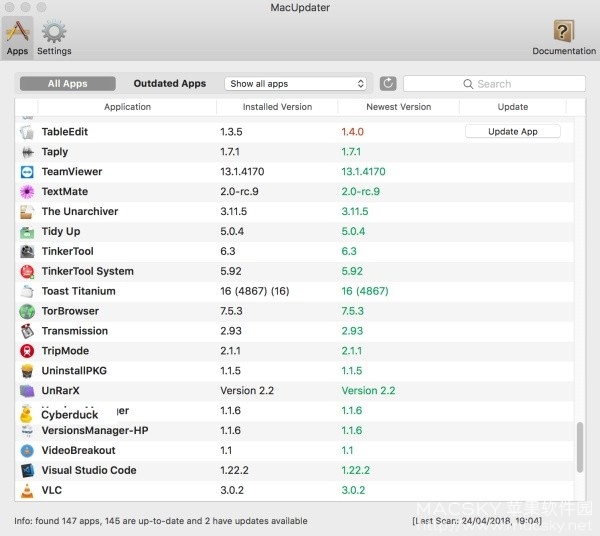
Task: Select the TeamViewer row name
Action: pyautogui.click(x=72, y=172)
